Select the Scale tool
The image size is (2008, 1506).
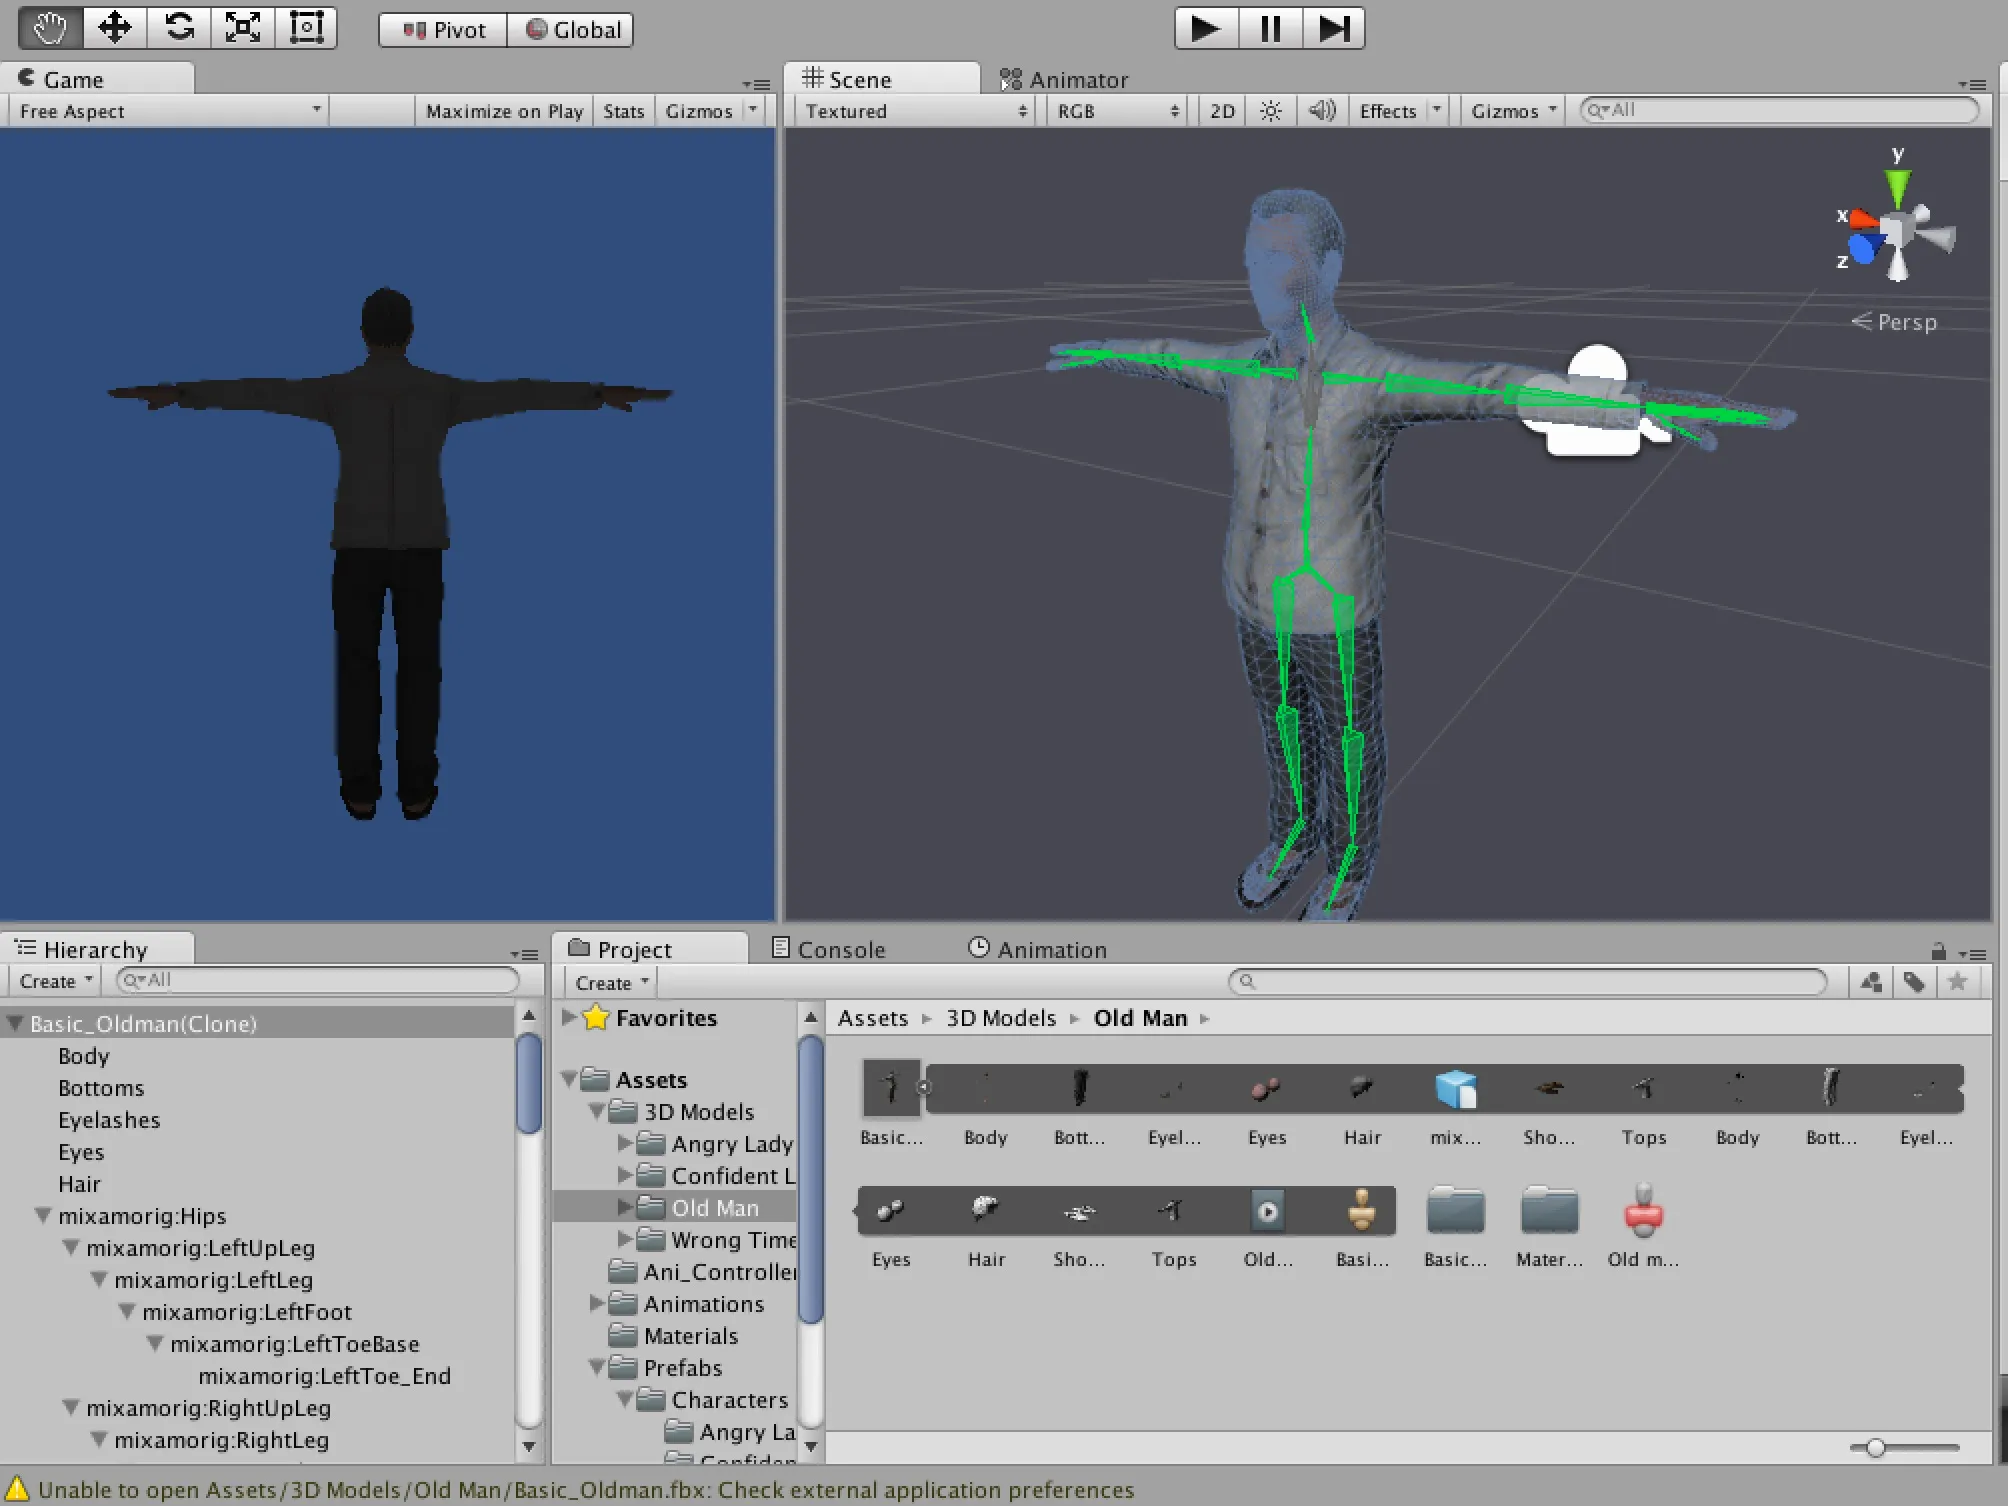242,28
